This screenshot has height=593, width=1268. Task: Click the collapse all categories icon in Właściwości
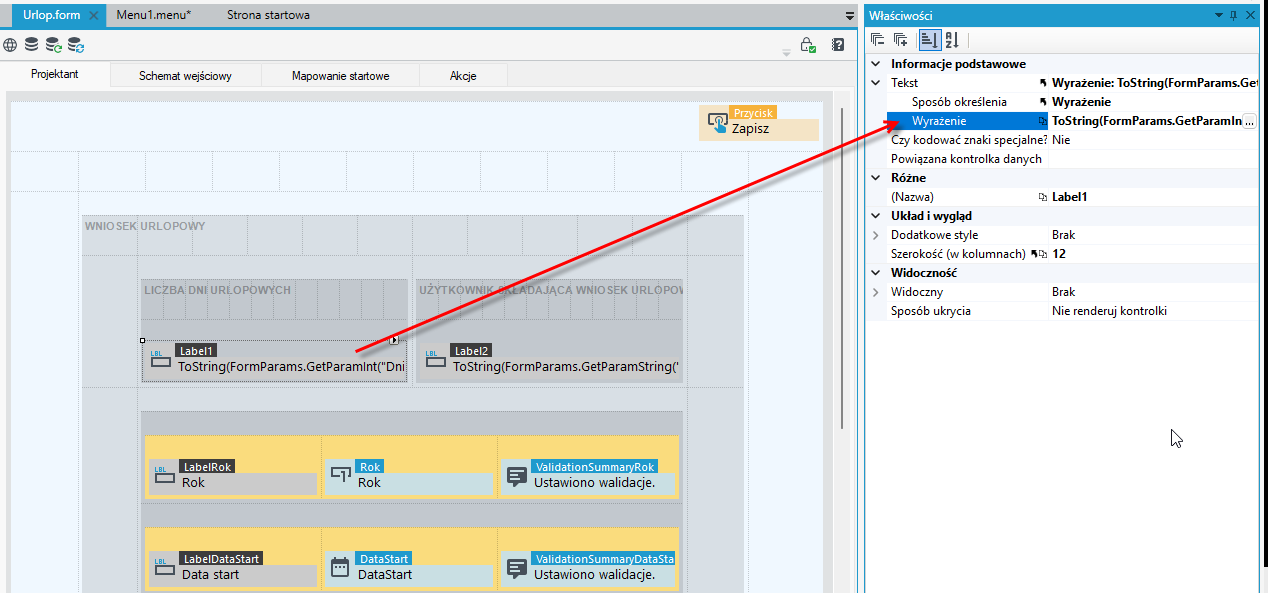point(877,40)
